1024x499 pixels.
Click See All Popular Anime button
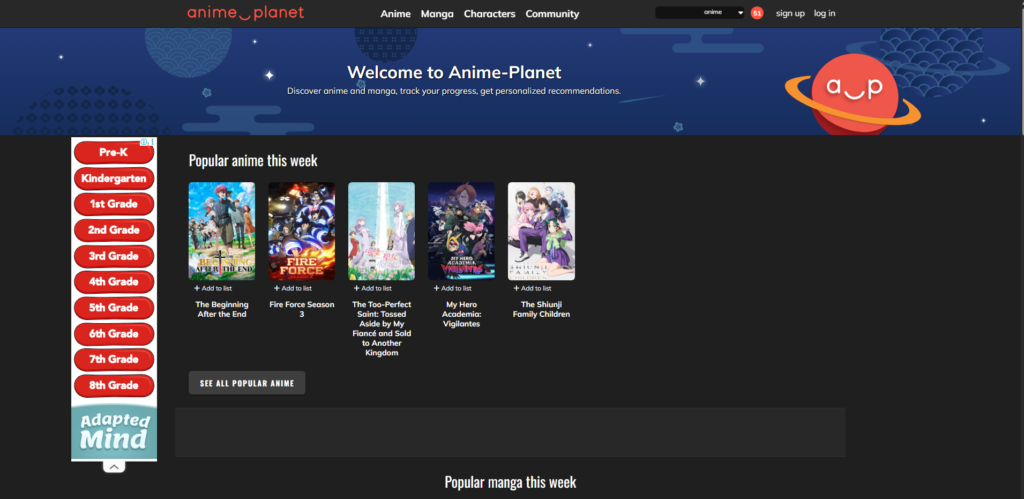[247, 383]
